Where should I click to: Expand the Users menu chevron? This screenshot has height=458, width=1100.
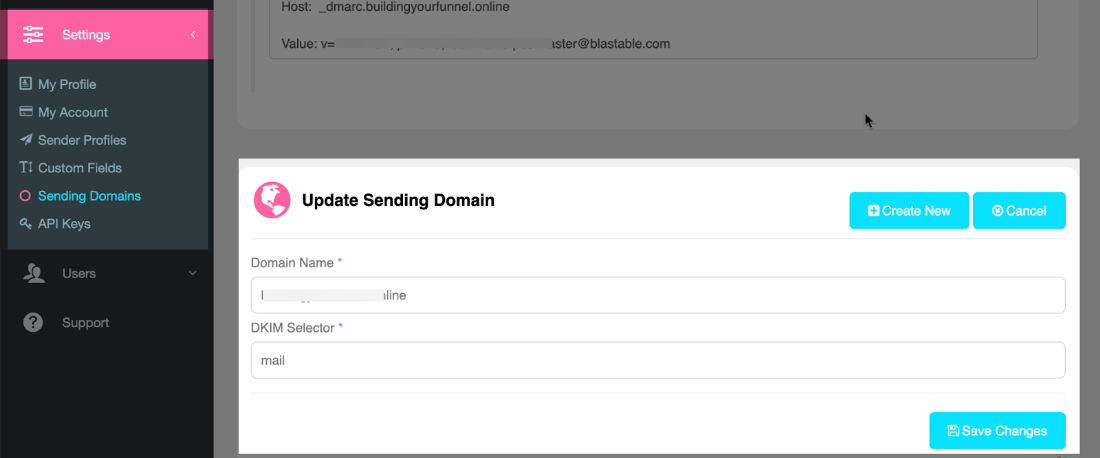192,273
